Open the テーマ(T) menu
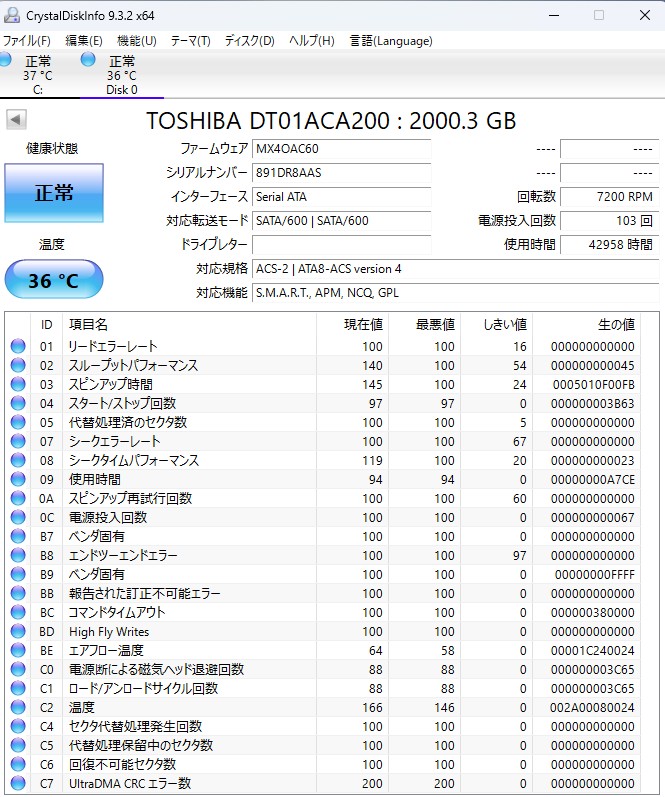Image resolution: width=665 pixels, height=797 pixels. click(x=191, y=41)
